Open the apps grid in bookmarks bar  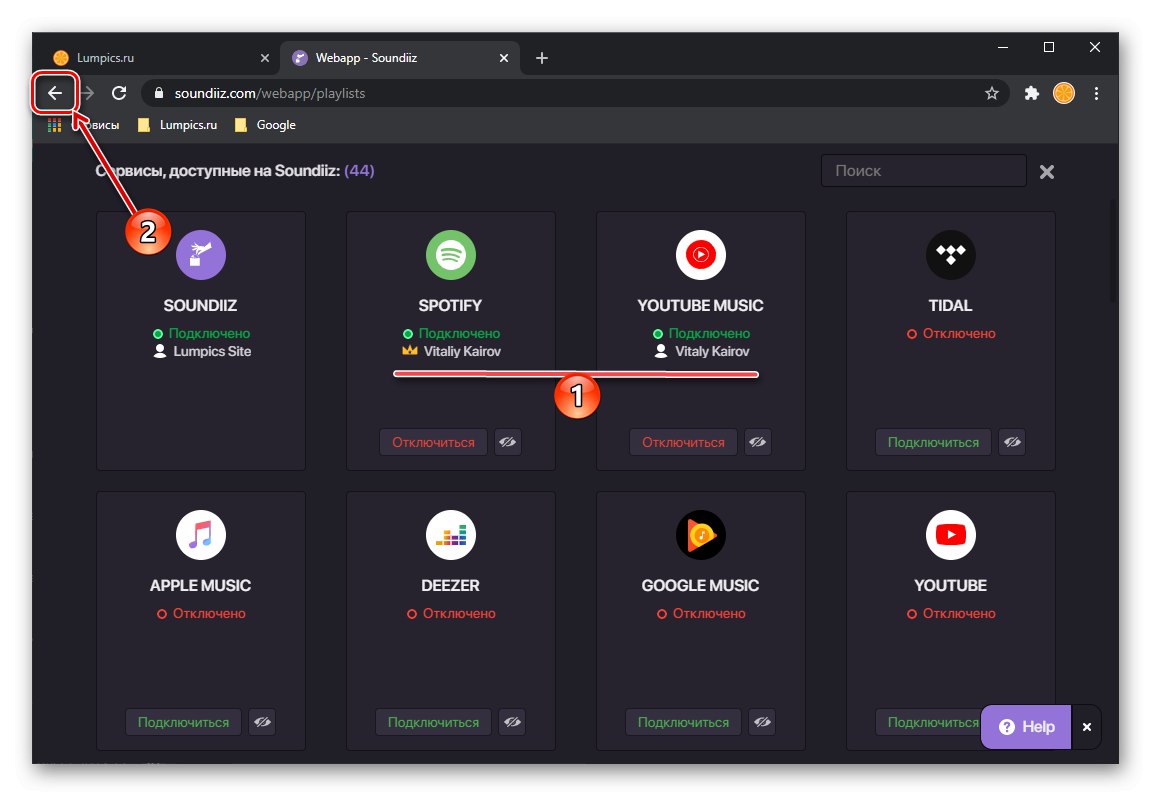54,125
